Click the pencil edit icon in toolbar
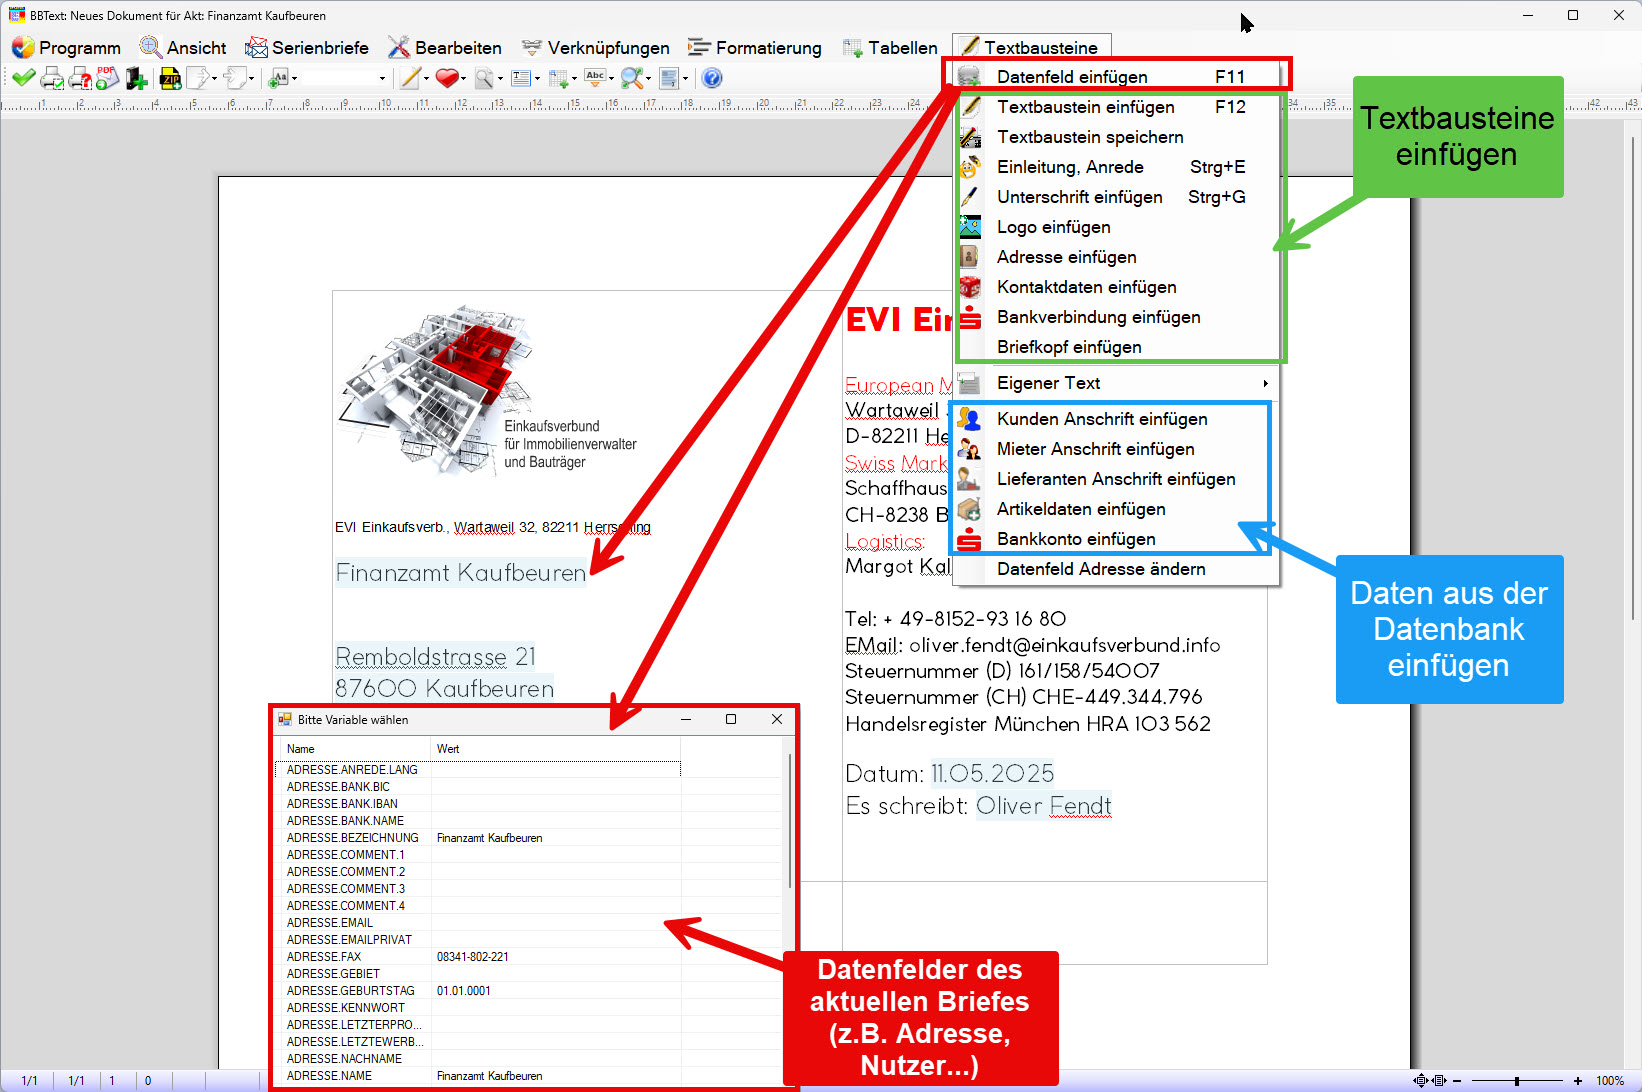Screen dimensions: 1642x1092 pos(410,78)
